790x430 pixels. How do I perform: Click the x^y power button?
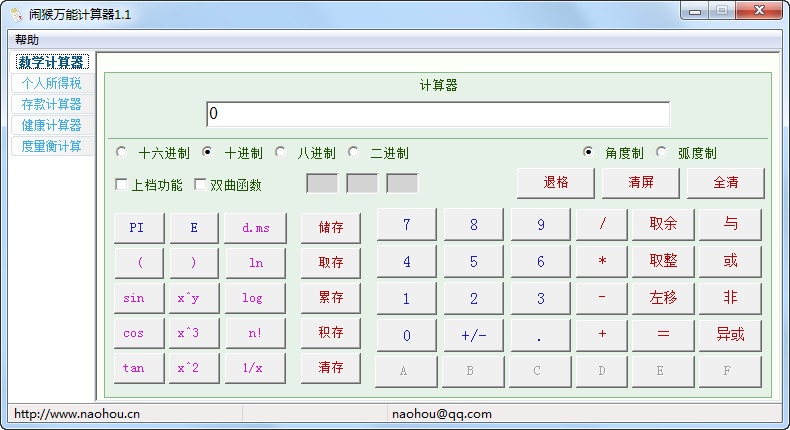[194, 298]
